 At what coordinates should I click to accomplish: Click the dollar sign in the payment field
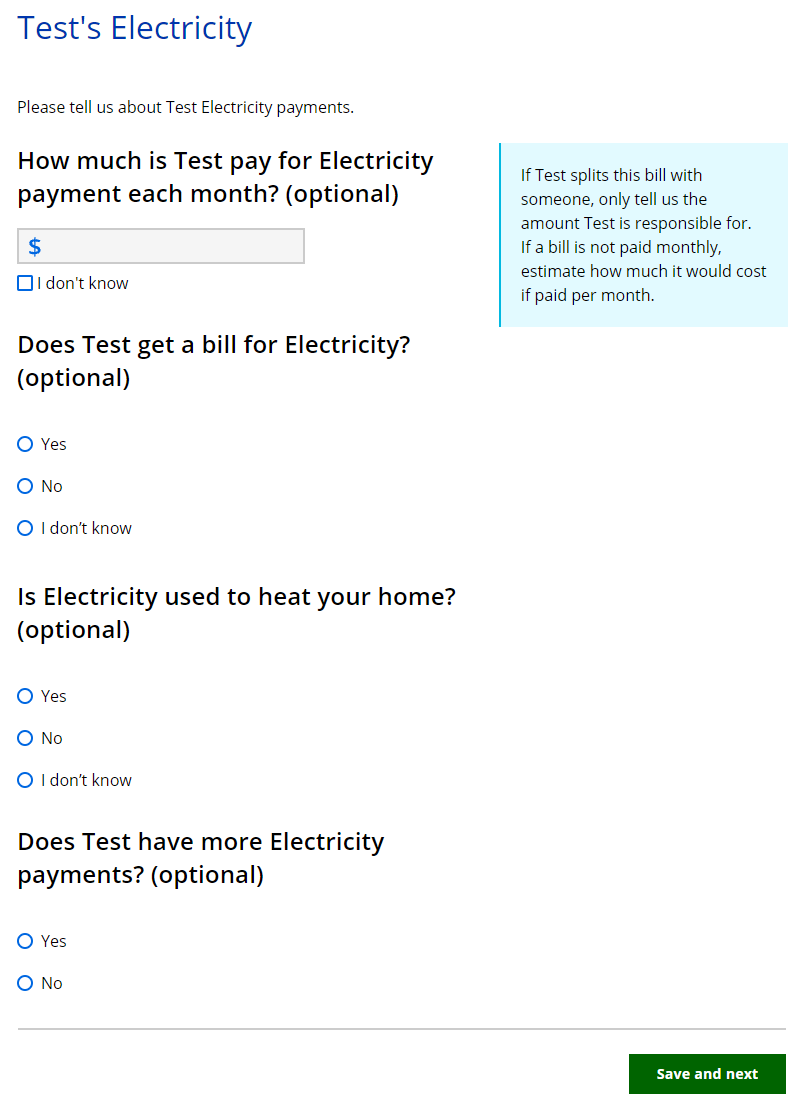point(35,247)
